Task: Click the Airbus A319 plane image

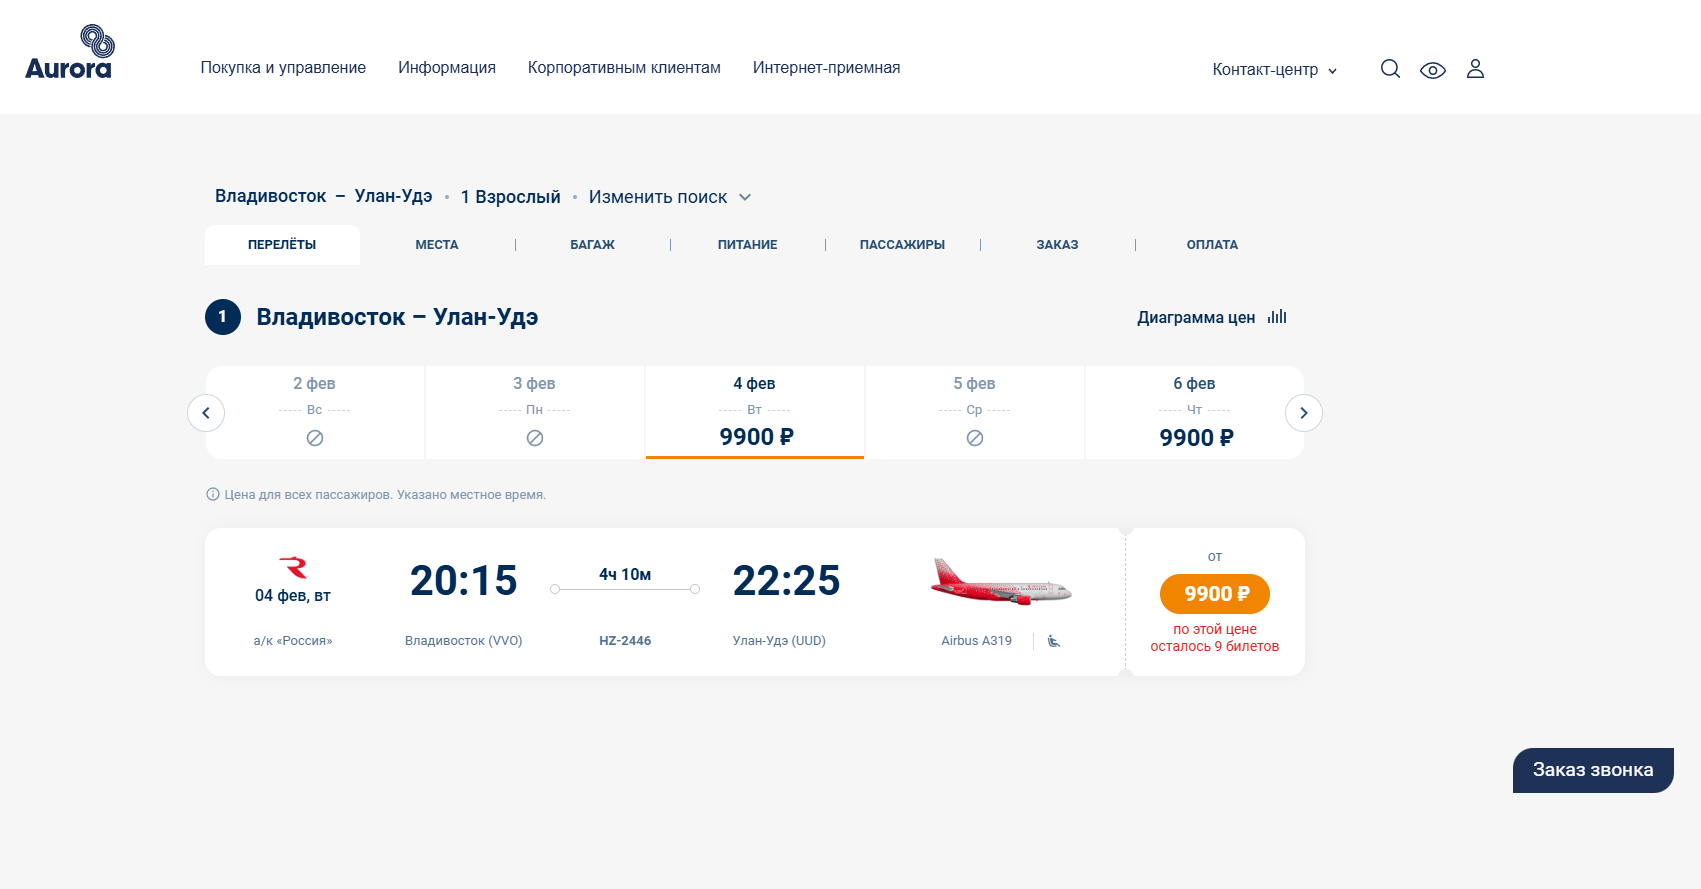Action: [1000, 582]
